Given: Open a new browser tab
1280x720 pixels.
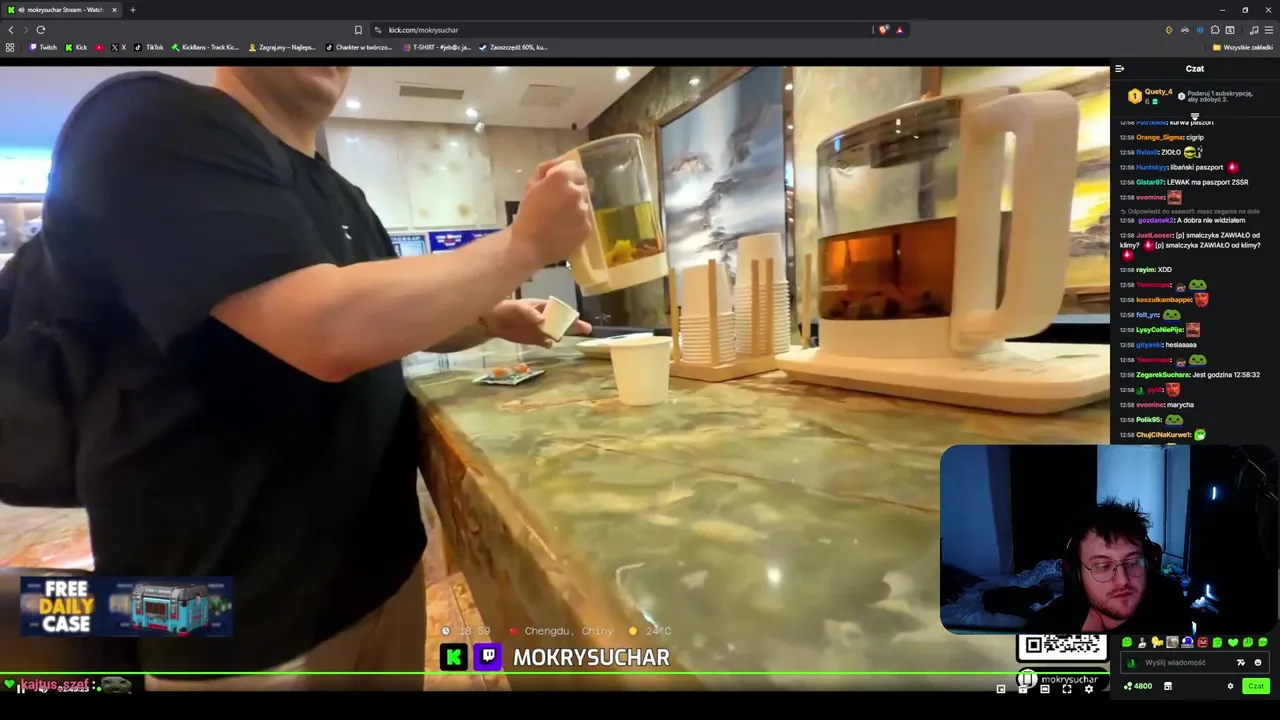Looking at the screenshot, I should pos(132,10).
